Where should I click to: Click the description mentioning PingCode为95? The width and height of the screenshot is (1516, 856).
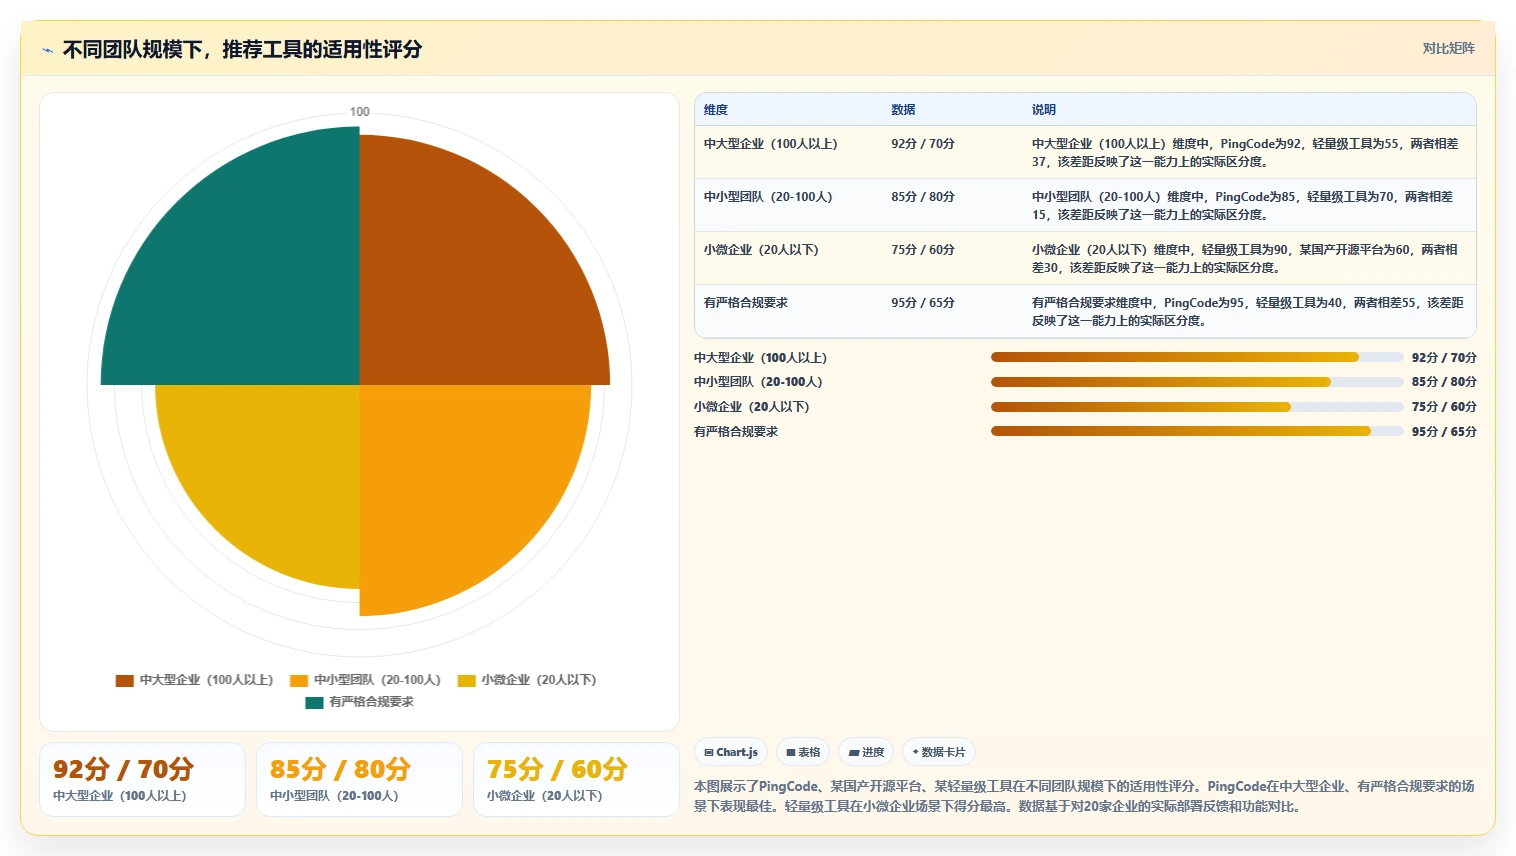1248,312
